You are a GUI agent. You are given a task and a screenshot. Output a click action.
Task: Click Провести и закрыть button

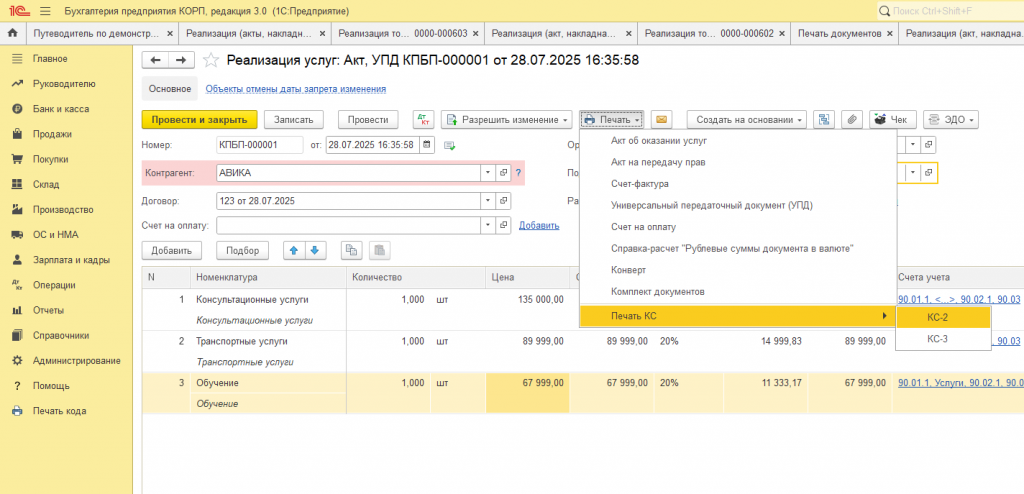coord(200,120)
